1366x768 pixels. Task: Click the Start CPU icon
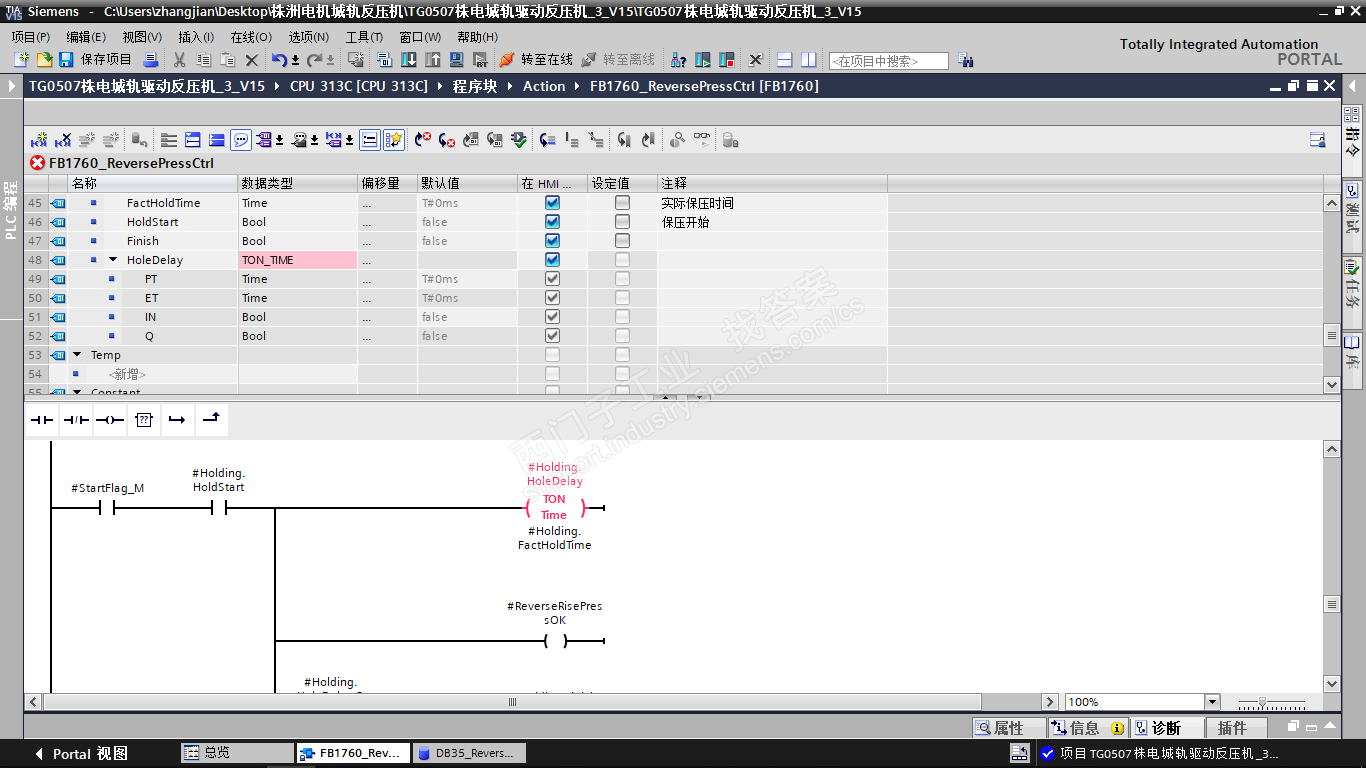703,60
